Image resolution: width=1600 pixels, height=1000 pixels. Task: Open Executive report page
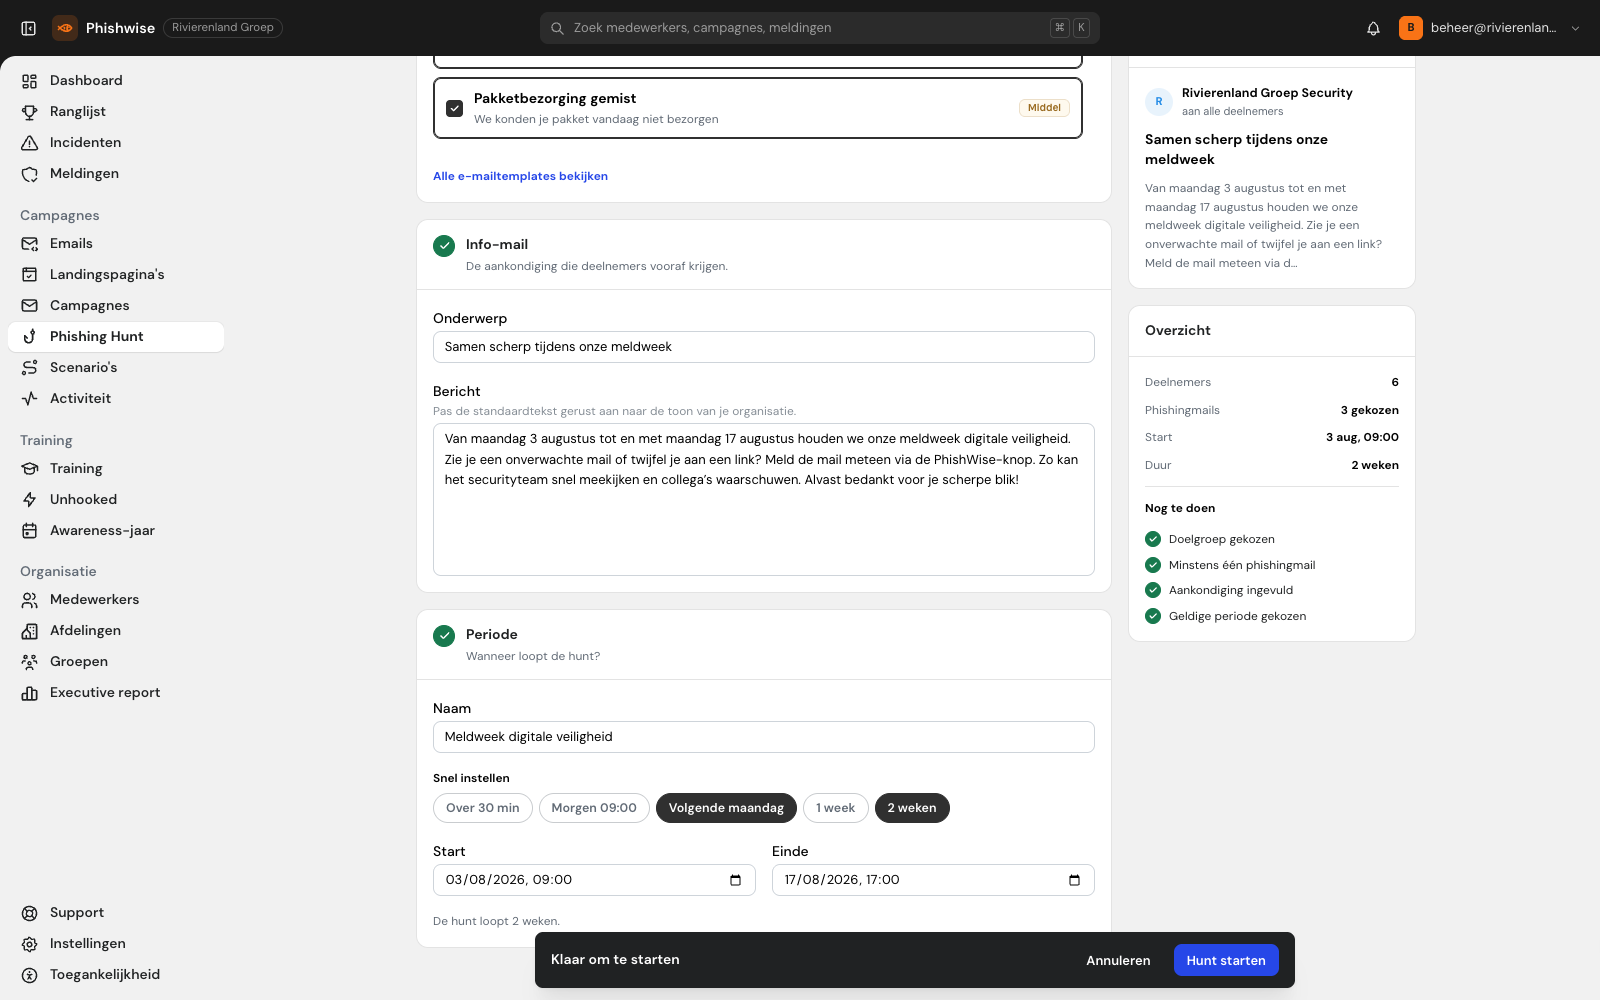click(116, 693)
